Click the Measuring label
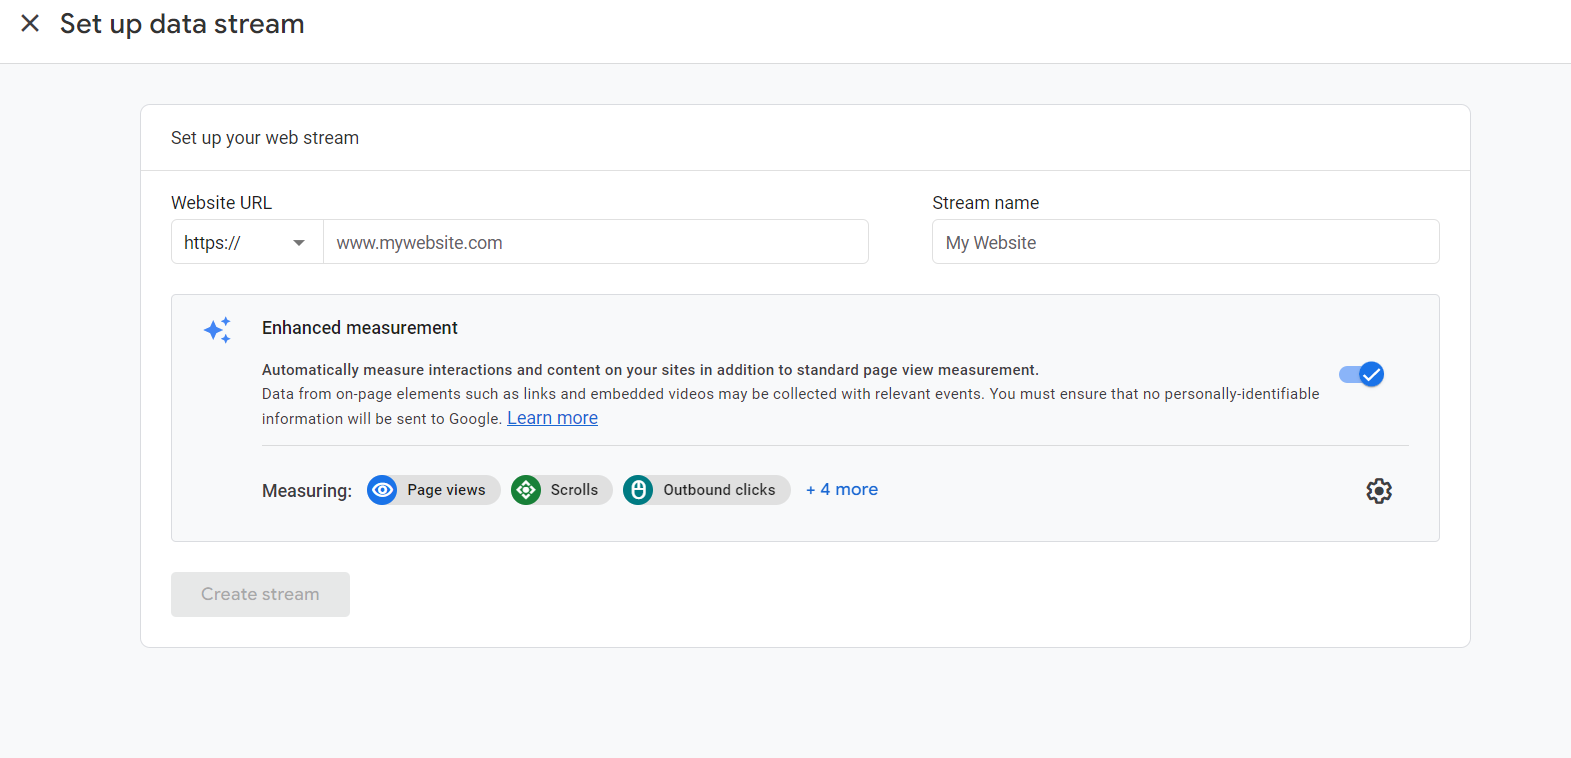This screenshot has width=1571, height=758. [307, 491]
